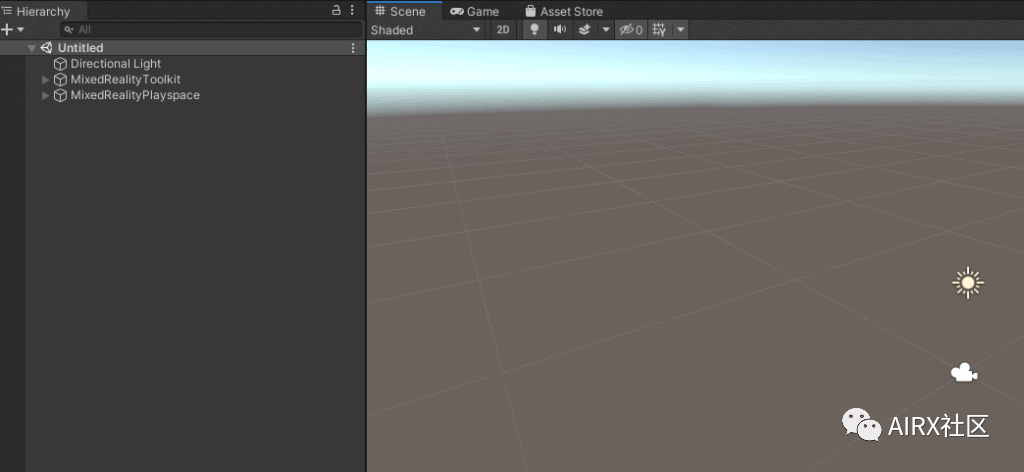Select MixedRealityPlayspace in Hierarchy
The height and width of the screenshot is (472, 1024).
click(135, 95)
